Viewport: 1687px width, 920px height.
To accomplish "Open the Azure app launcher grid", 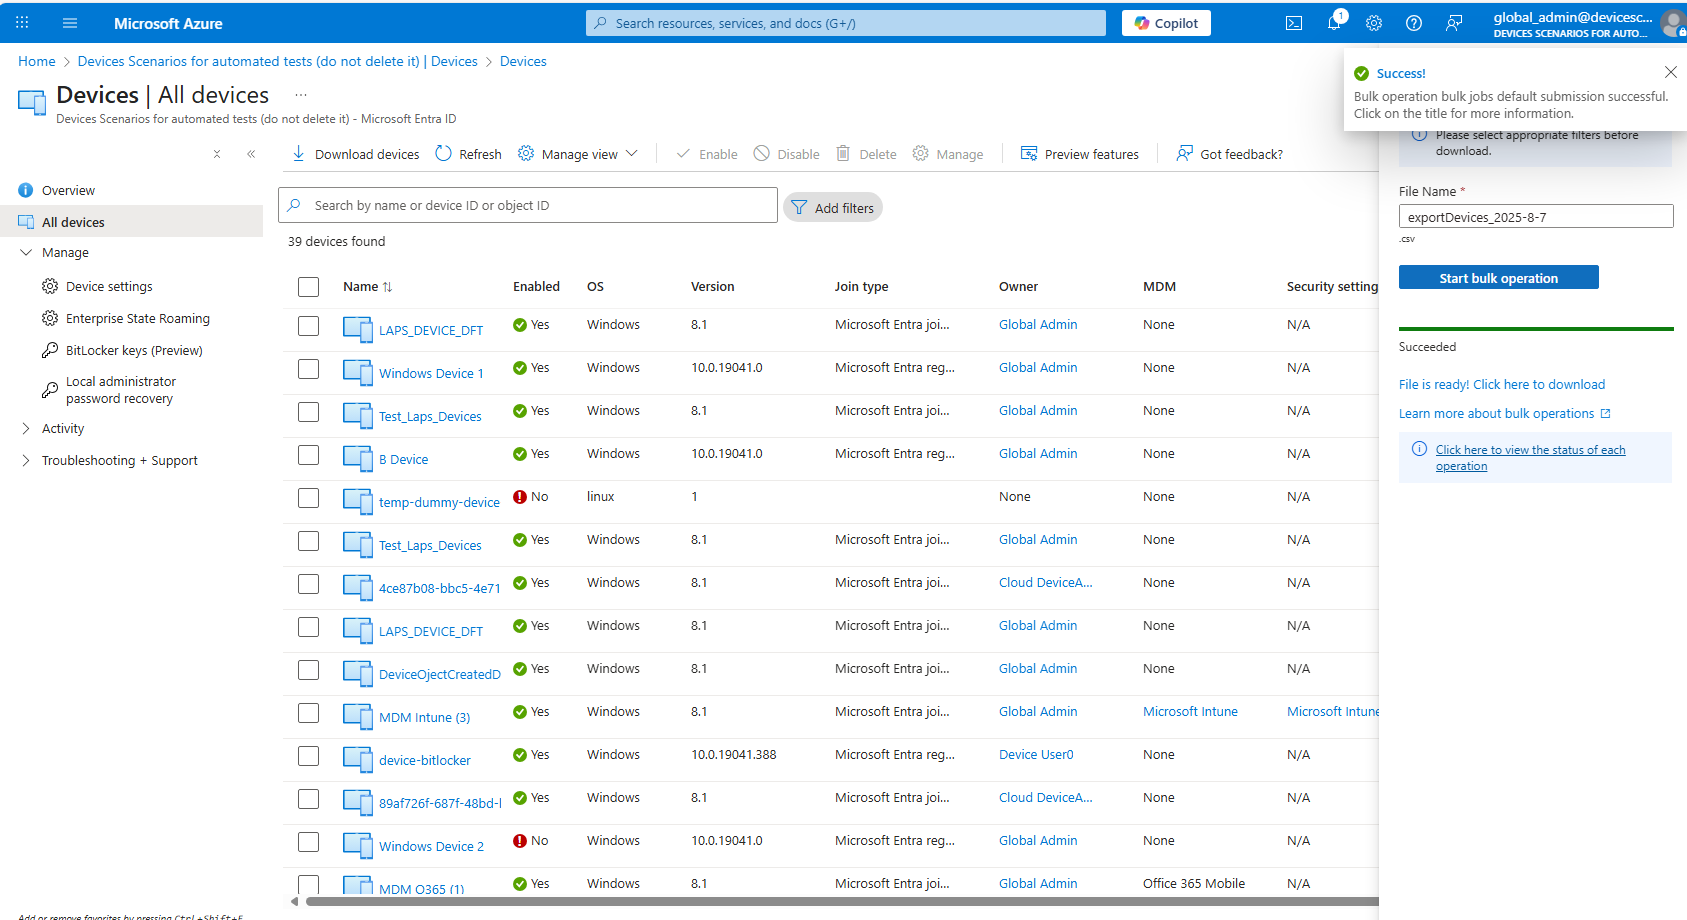I will coord(22,23).
